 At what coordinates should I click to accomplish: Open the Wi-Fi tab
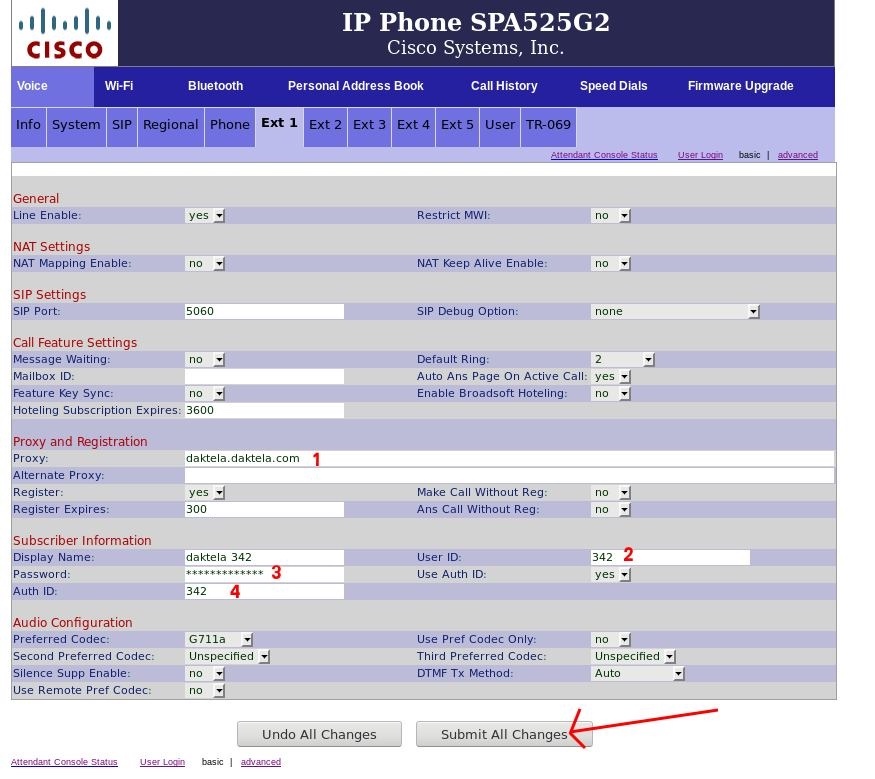tap(119, 86)
